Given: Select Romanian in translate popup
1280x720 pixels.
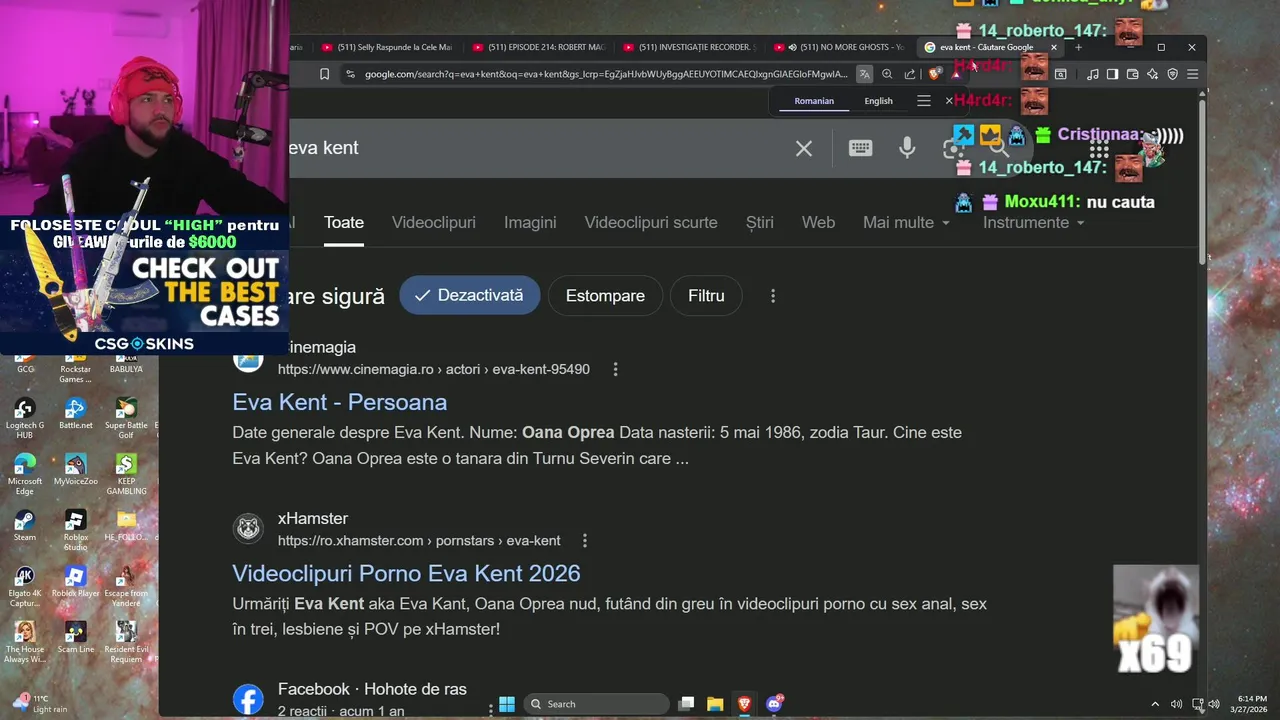Looking at the screenshot, I should 814,101.
